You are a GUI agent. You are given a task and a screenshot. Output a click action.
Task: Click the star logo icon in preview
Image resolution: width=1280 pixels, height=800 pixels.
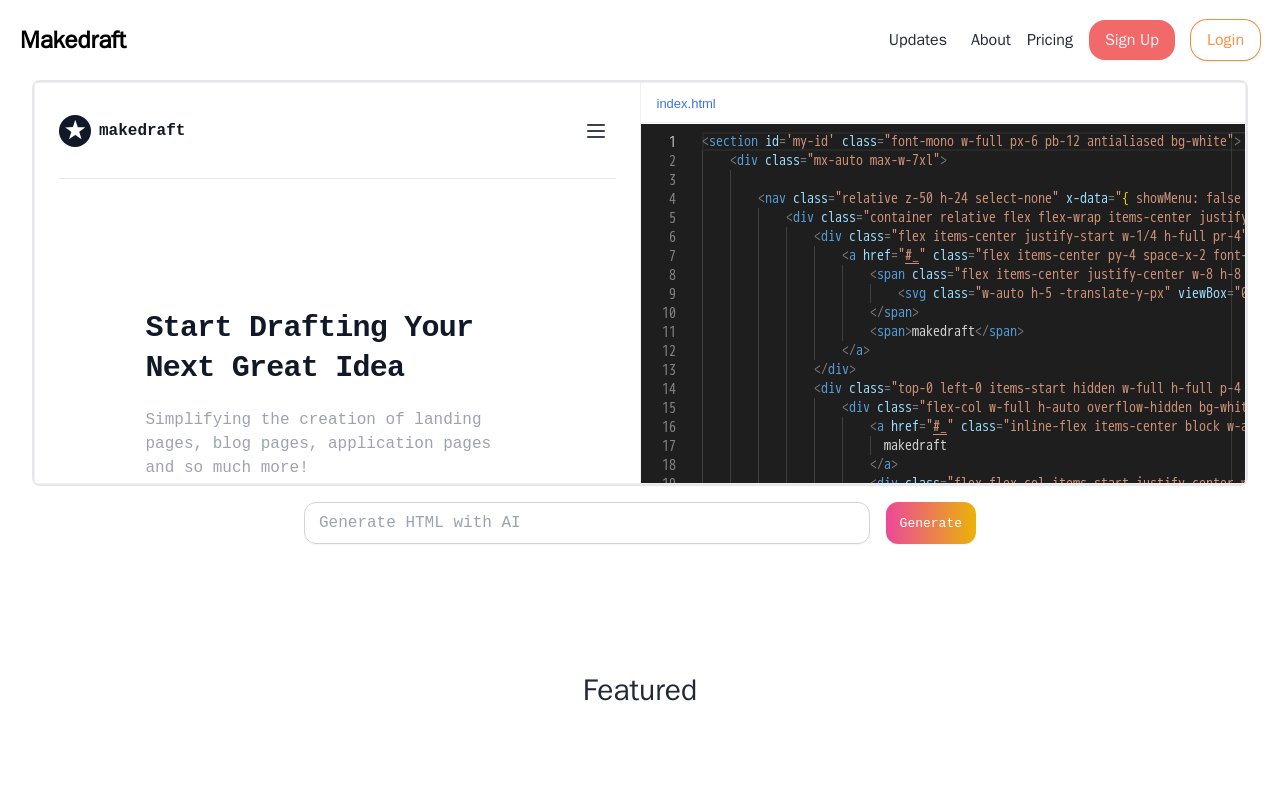pos(75,131)
